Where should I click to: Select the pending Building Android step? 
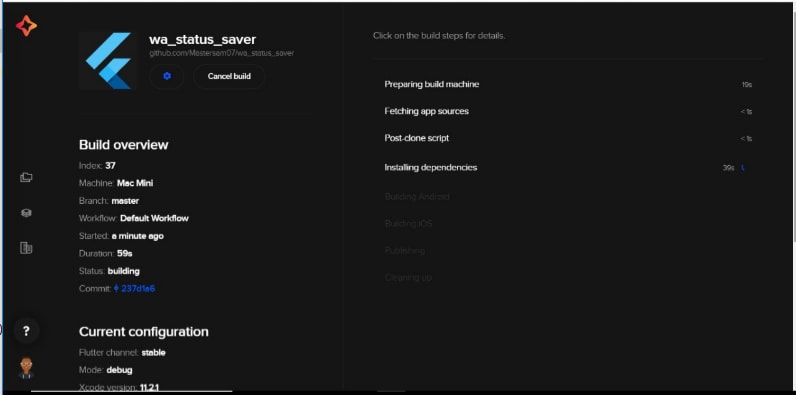pos(417,196)
